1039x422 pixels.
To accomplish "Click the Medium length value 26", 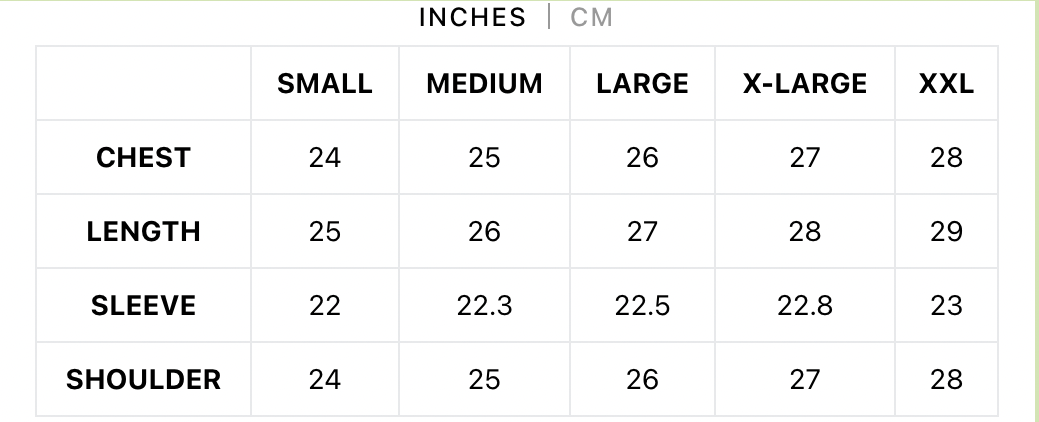I will (x=484, y=232).
